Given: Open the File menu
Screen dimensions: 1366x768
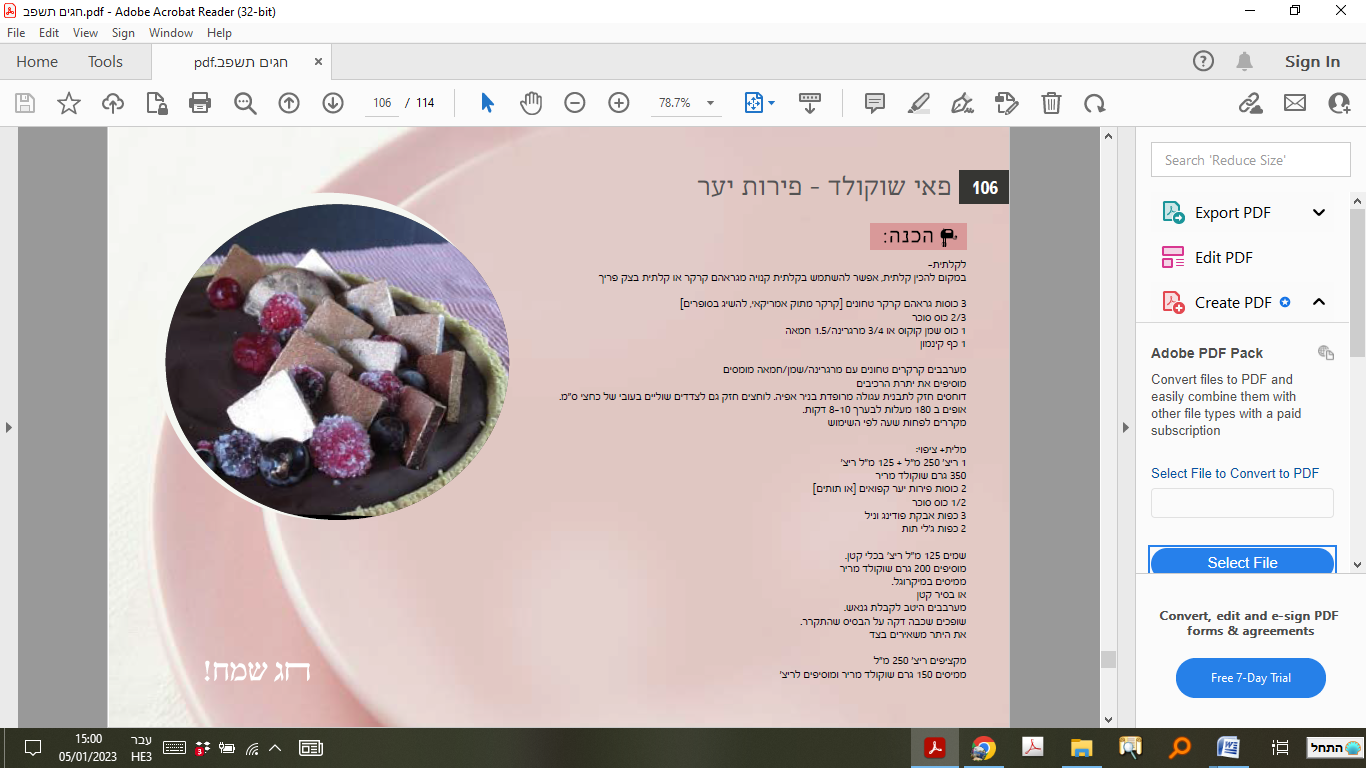Looking at the screenshot, I should [x=16, y=33].
